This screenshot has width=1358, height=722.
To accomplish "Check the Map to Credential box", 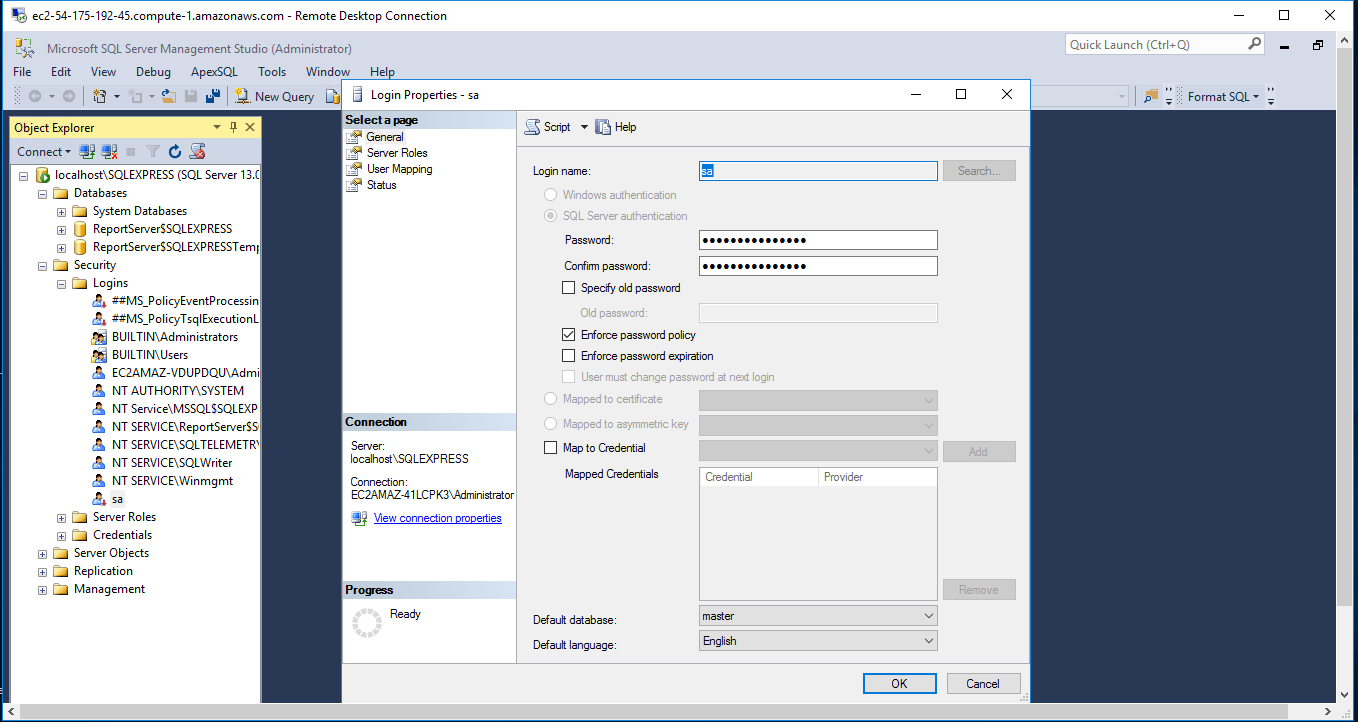I will [550, 447].
